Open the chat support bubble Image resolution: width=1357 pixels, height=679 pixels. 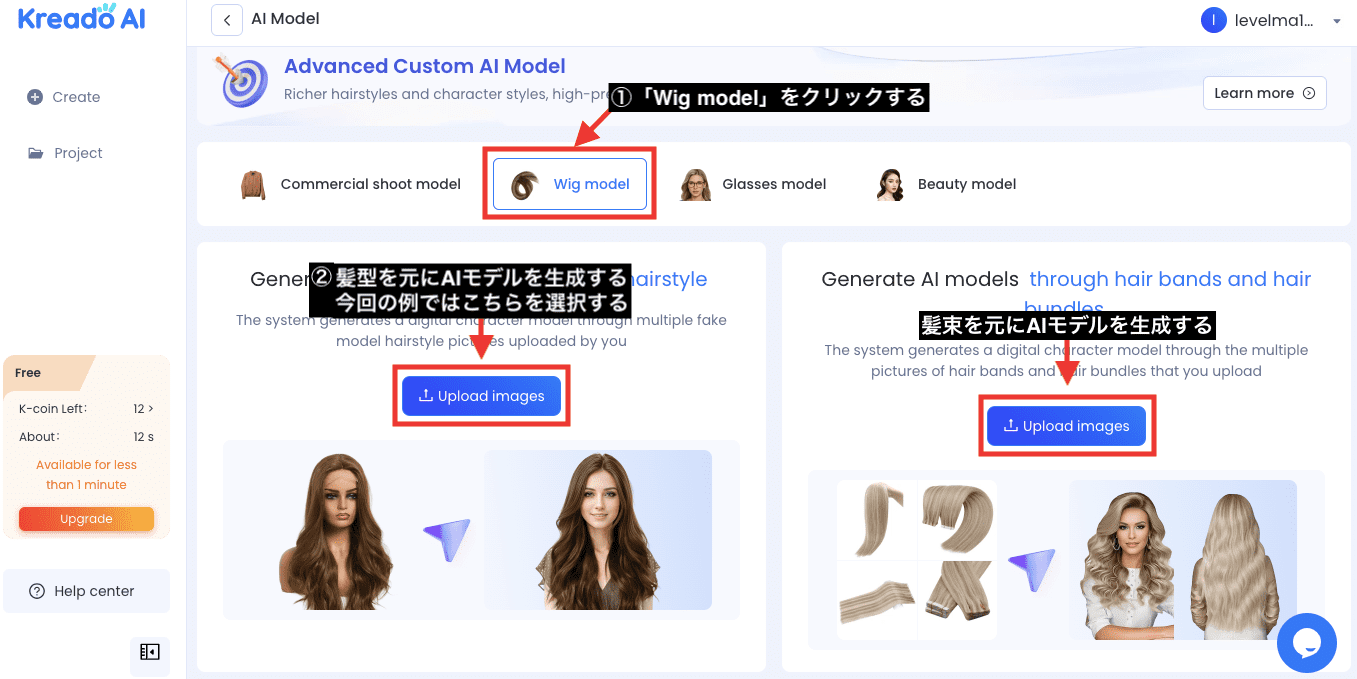(x=1307, y=643)
